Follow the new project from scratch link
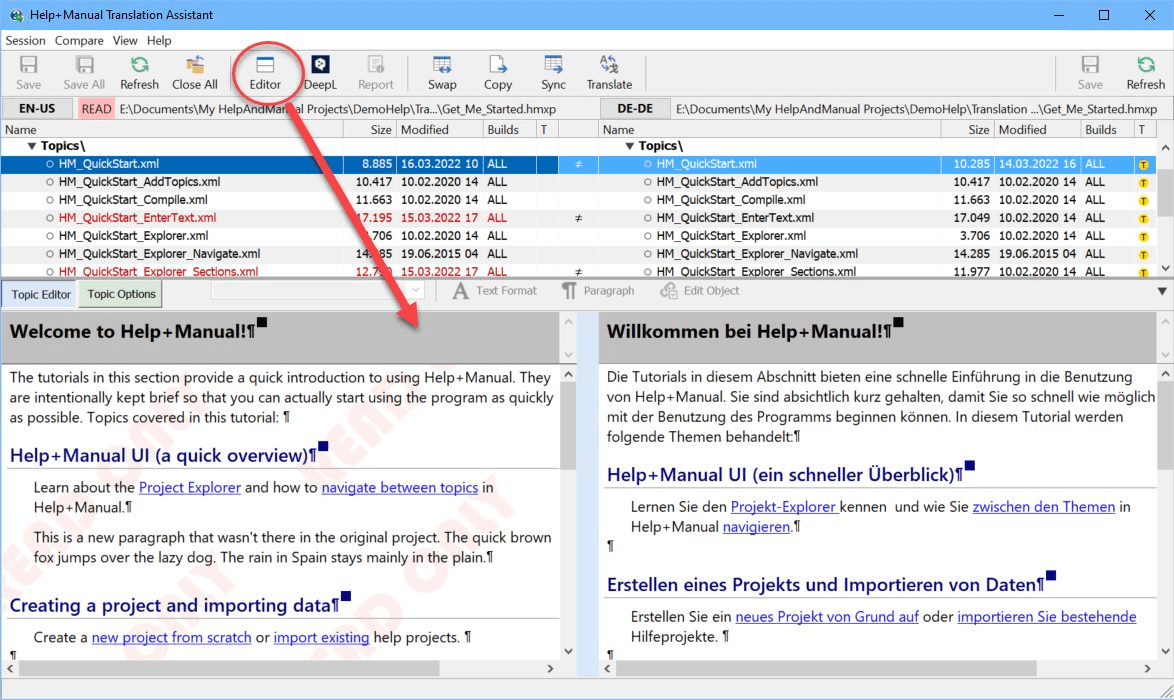The width and height of the screenshot is (1174, 700). [x=171, y=637]
